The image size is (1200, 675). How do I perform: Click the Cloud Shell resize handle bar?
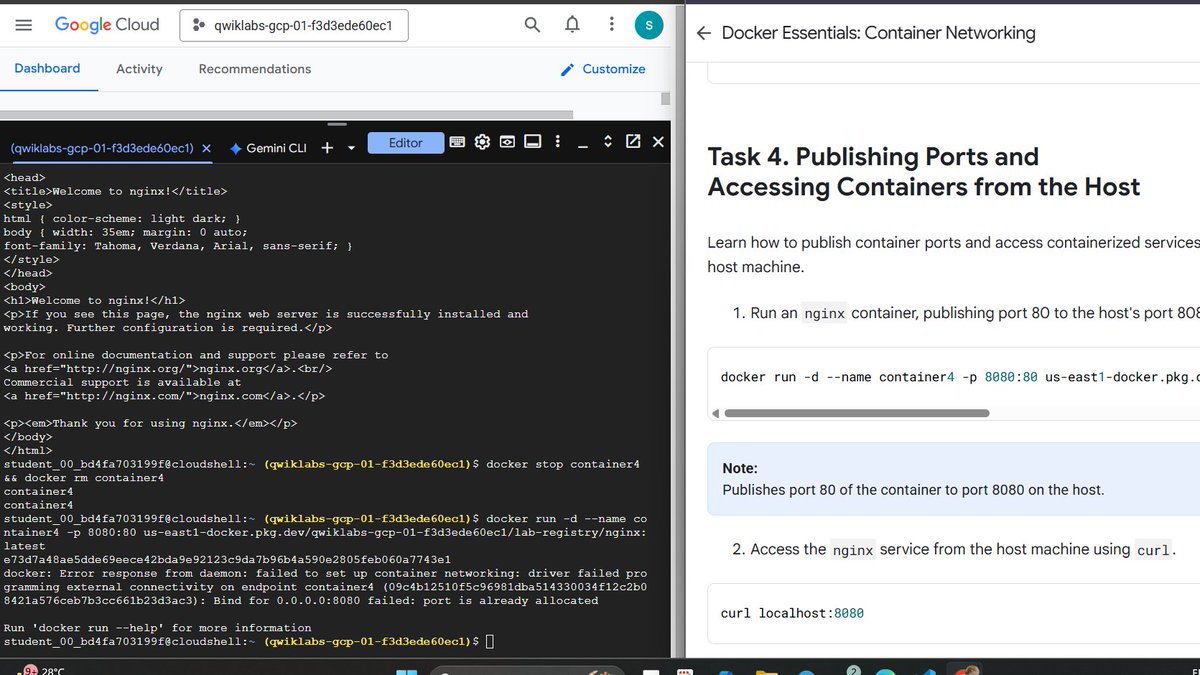click(x=338, y=125)
